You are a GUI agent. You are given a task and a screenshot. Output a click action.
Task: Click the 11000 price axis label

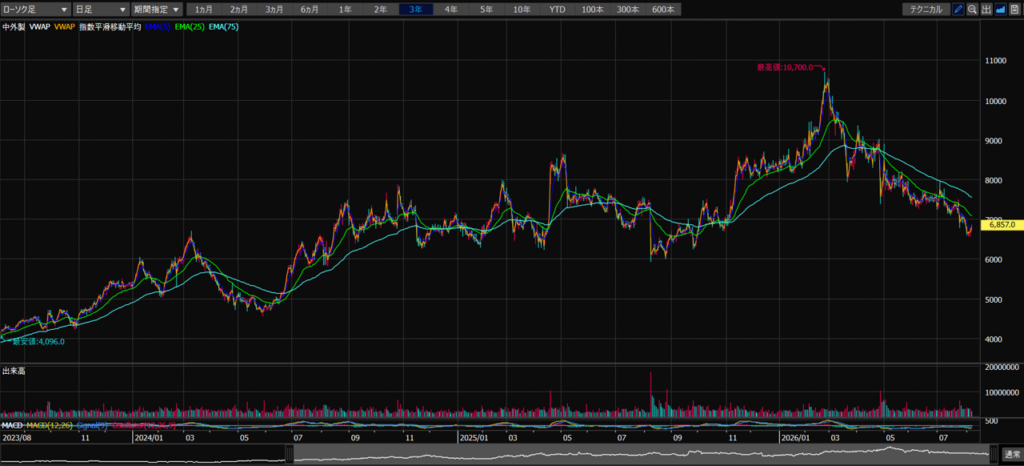(x=997, y=61)
